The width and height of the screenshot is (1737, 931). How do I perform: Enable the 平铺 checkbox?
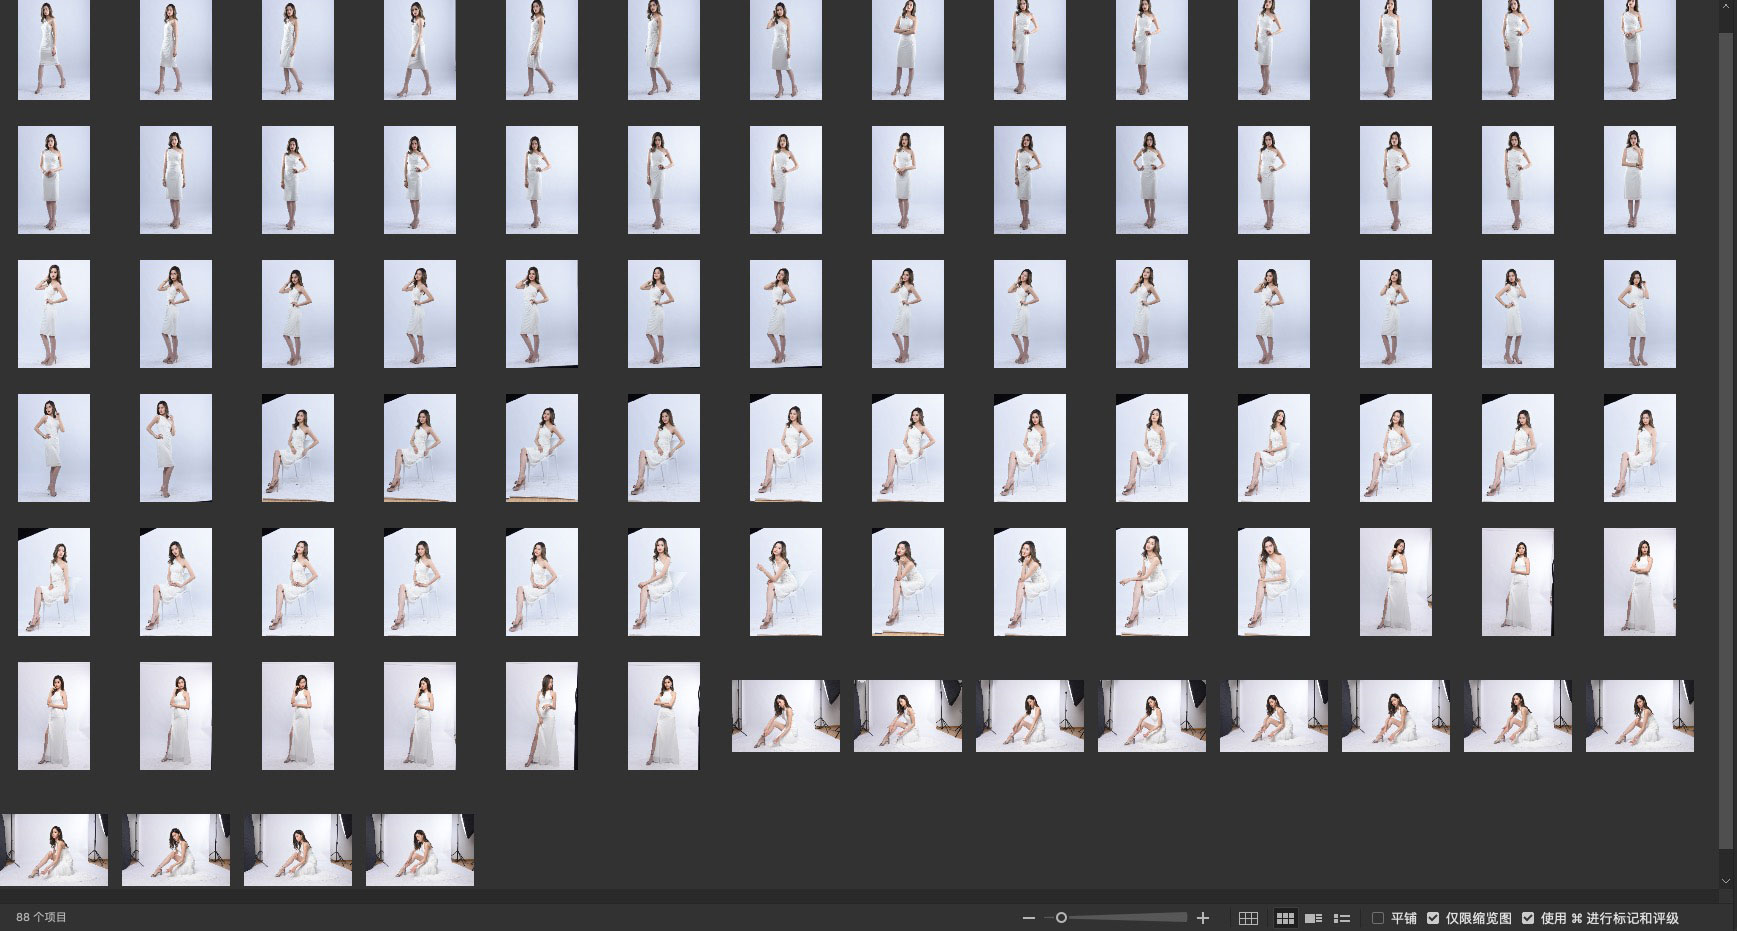point(1378,918)
